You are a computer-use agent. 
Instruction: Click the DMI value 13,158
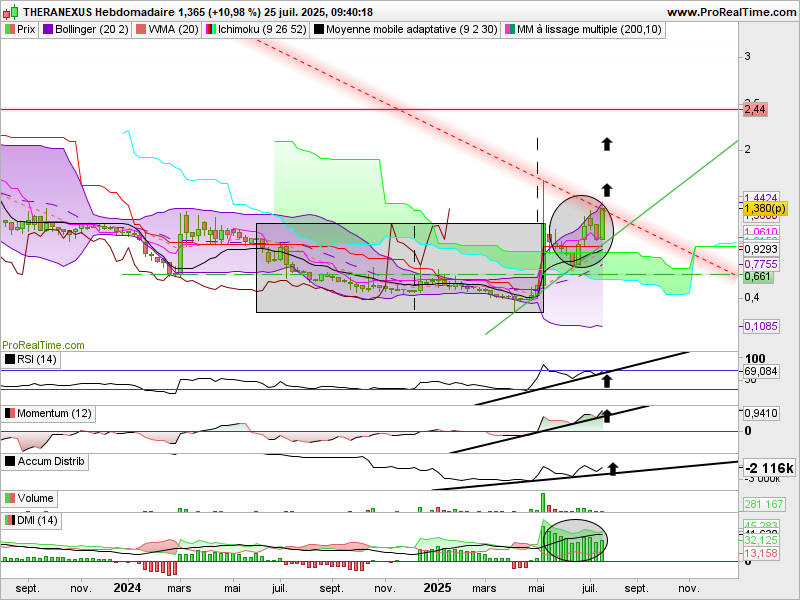click(x=761, y=554)
